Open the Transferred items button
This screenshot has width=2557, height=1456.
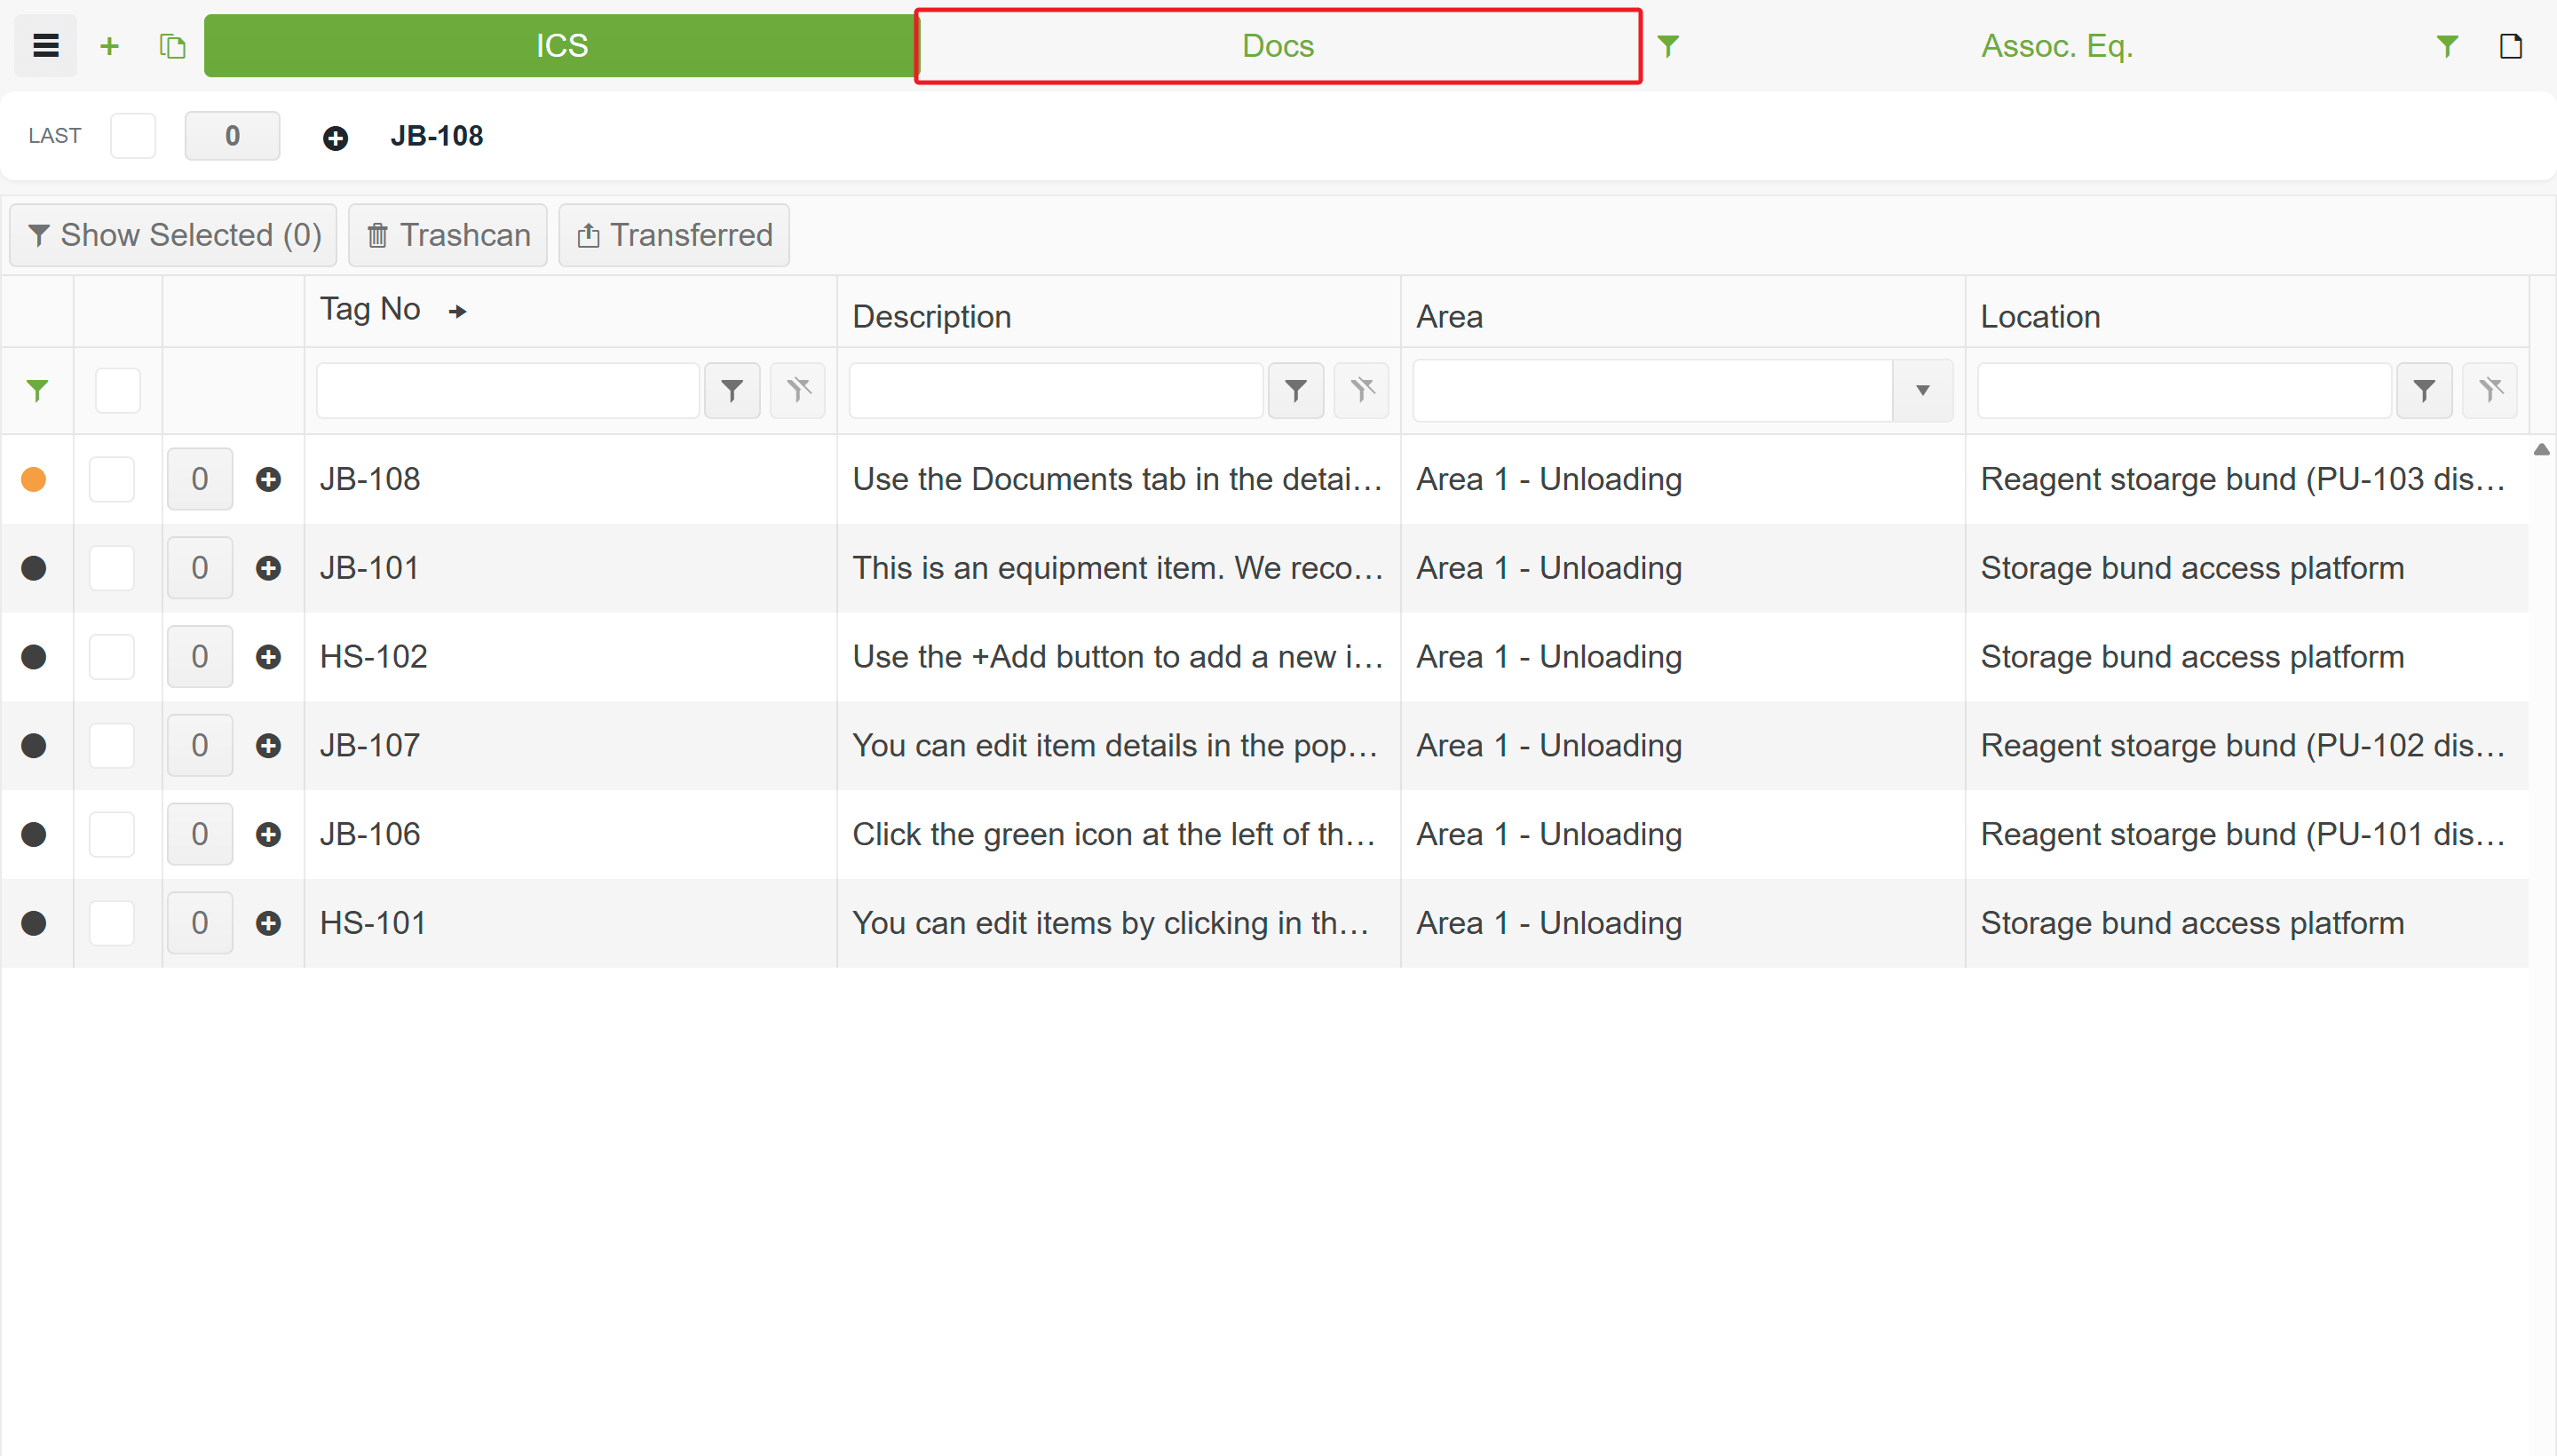pos(674,235)
